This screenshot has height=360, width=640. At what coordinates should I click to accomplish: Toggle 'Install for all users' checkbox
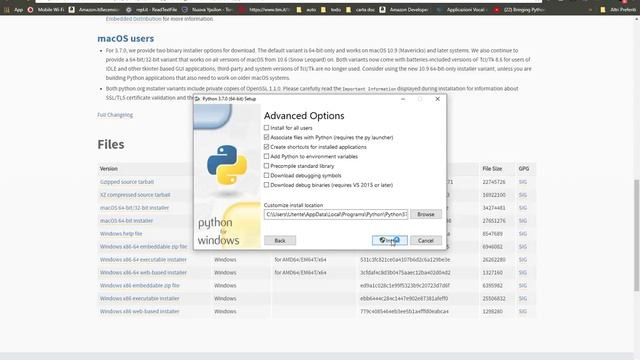(267, 128)
